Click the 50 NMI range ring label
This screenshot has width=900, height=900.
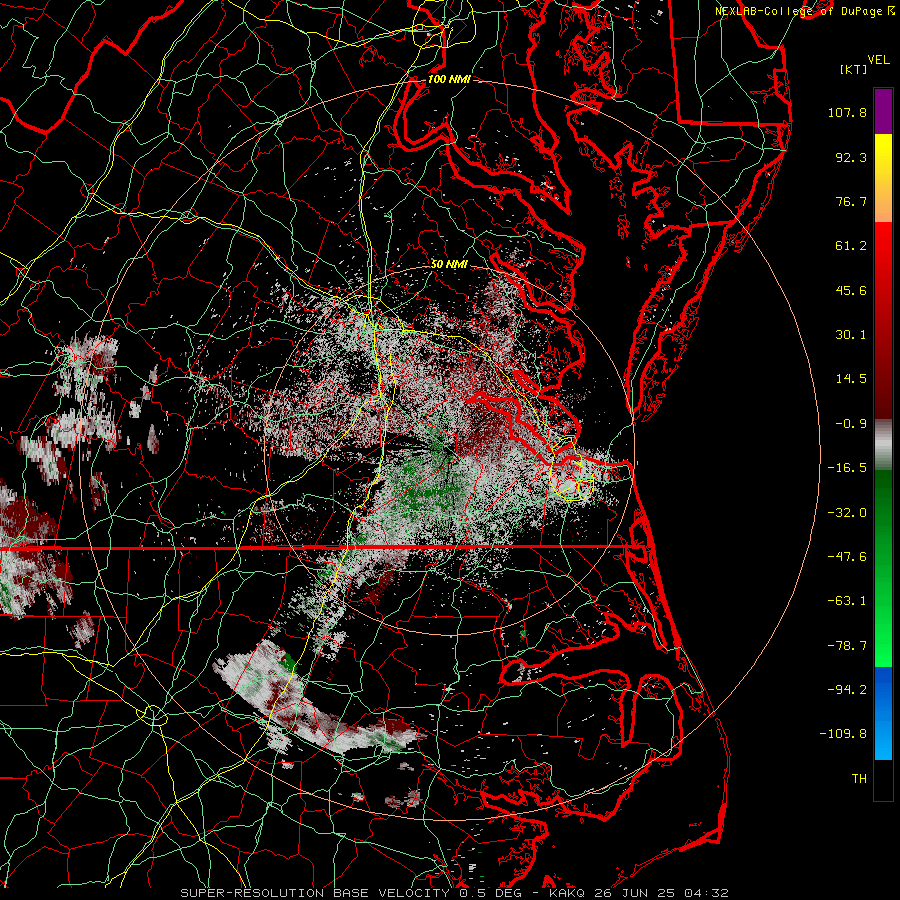449,265
